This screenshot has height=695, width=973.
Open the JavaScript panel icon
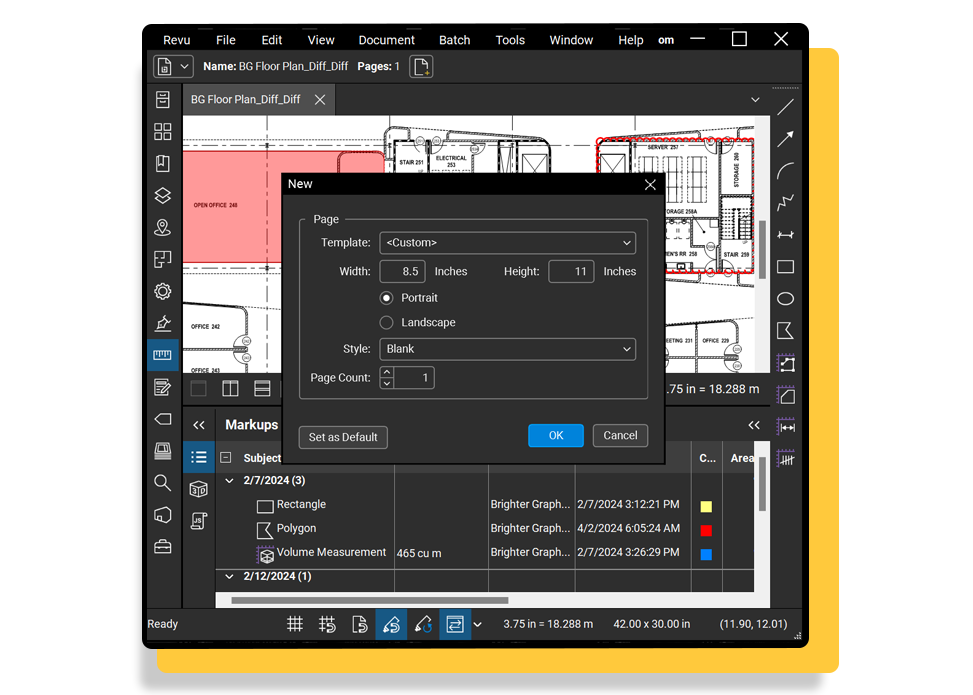click(x=199, y=521)
